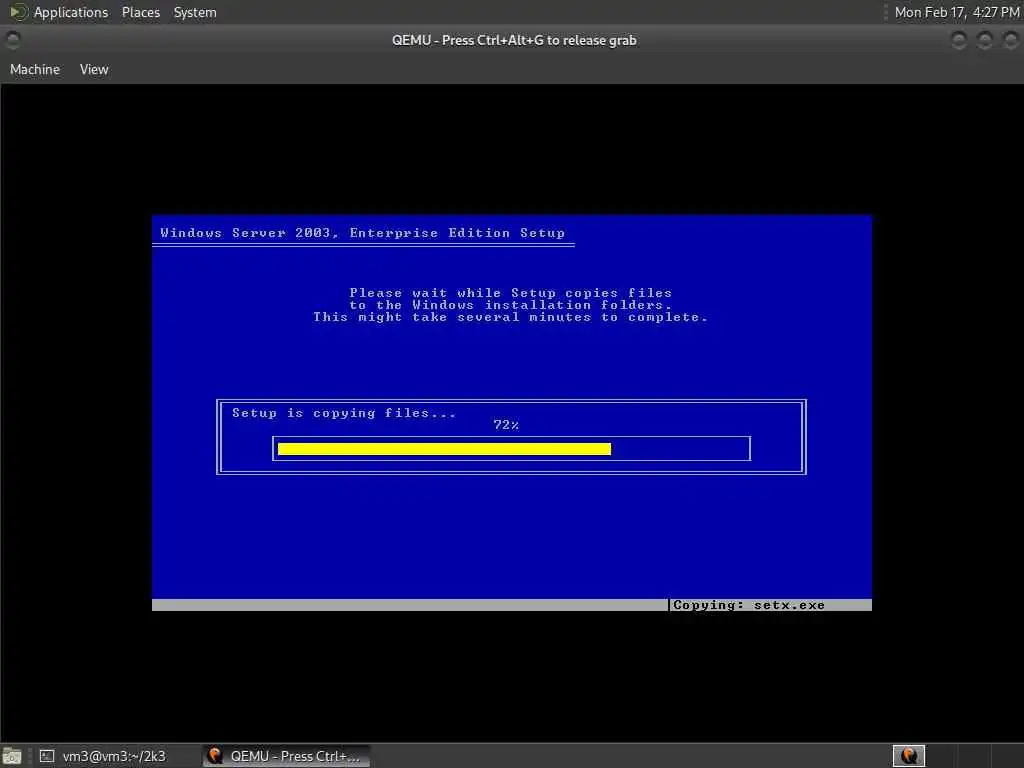Image resolution: width=1024 pixels, height=768 pixels.
Task: Click the Windows Server 2003 Setup title
Action: coord(362,233)
